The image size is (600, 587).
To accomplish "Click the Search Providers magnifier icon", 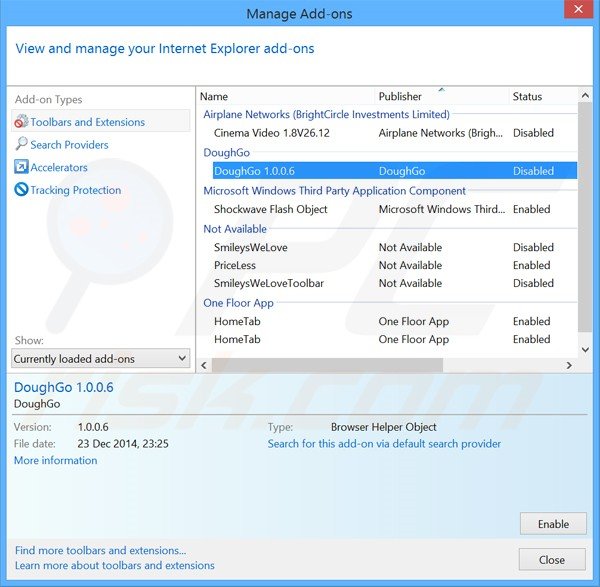I will tap(21, 144).
